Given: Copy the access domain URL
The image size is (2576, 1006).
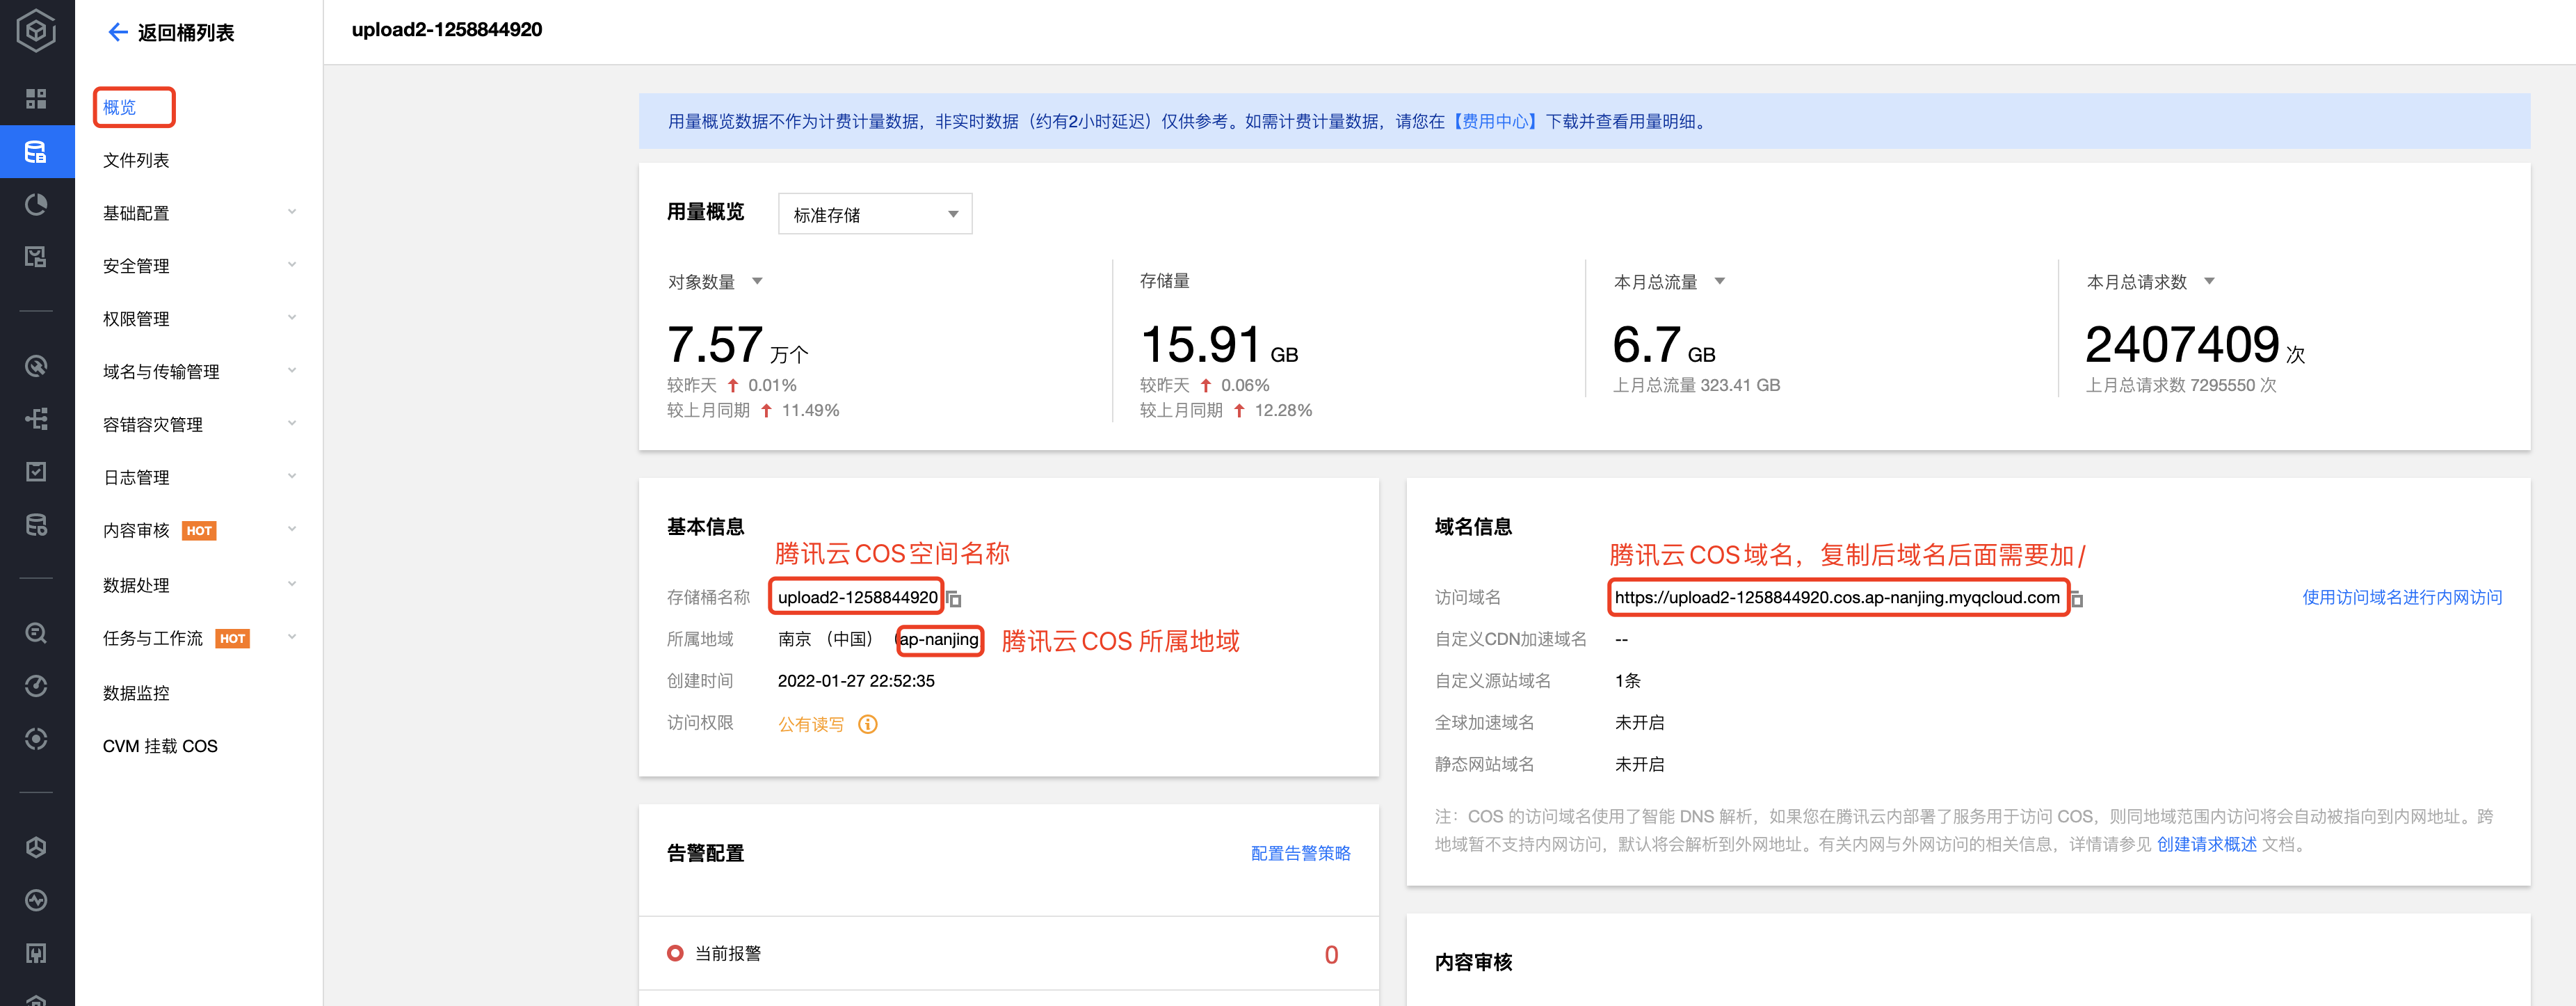Looking at the screenshot, I should pos(2077,599).
